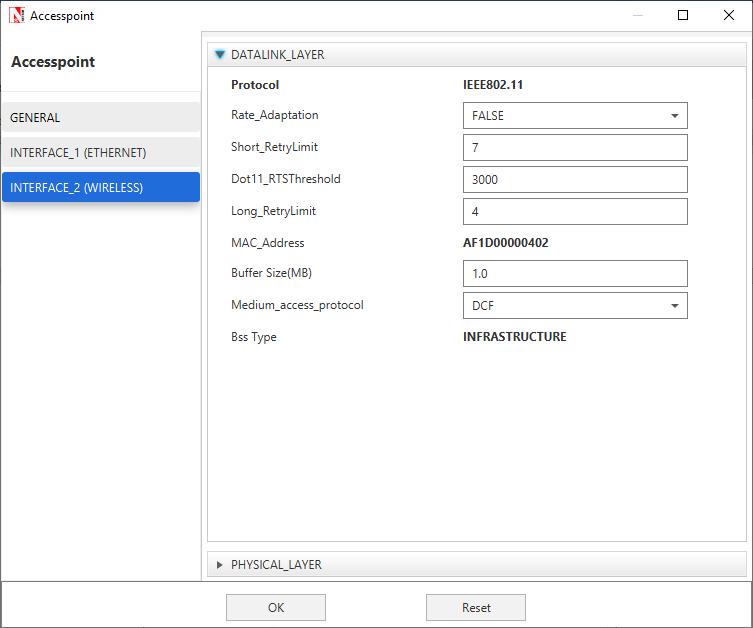Click the Short_RetryLimit input field
The height and width of the screenshot is (628, 753).
pos(575,148)
